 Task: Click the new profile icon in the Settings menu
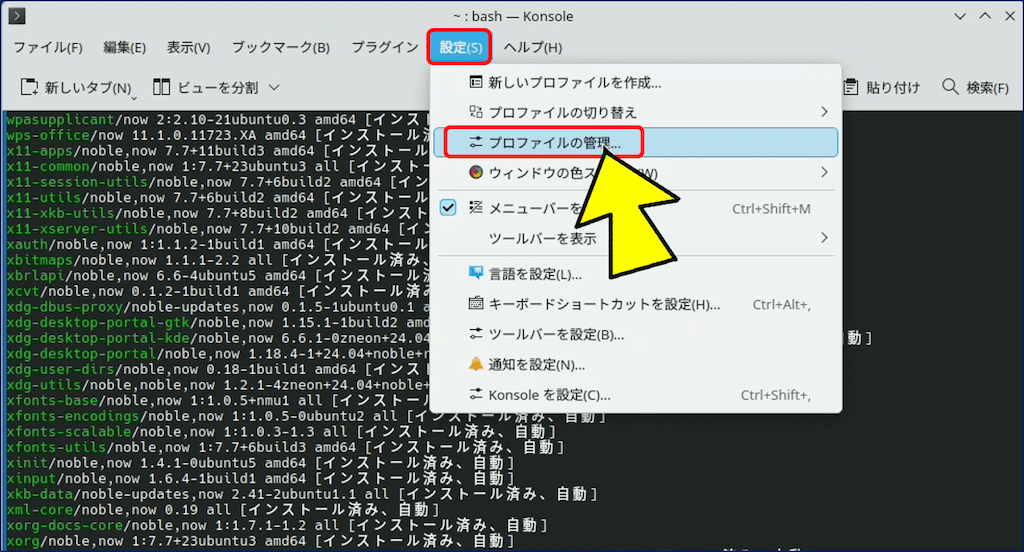pyautogui.click(x=476, y=83)
